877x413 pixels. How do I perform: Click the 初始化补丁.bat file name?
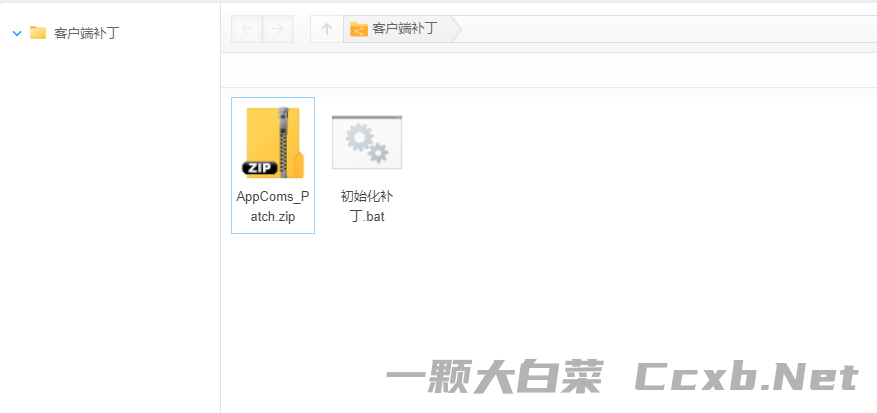click(x=367, y=206)
